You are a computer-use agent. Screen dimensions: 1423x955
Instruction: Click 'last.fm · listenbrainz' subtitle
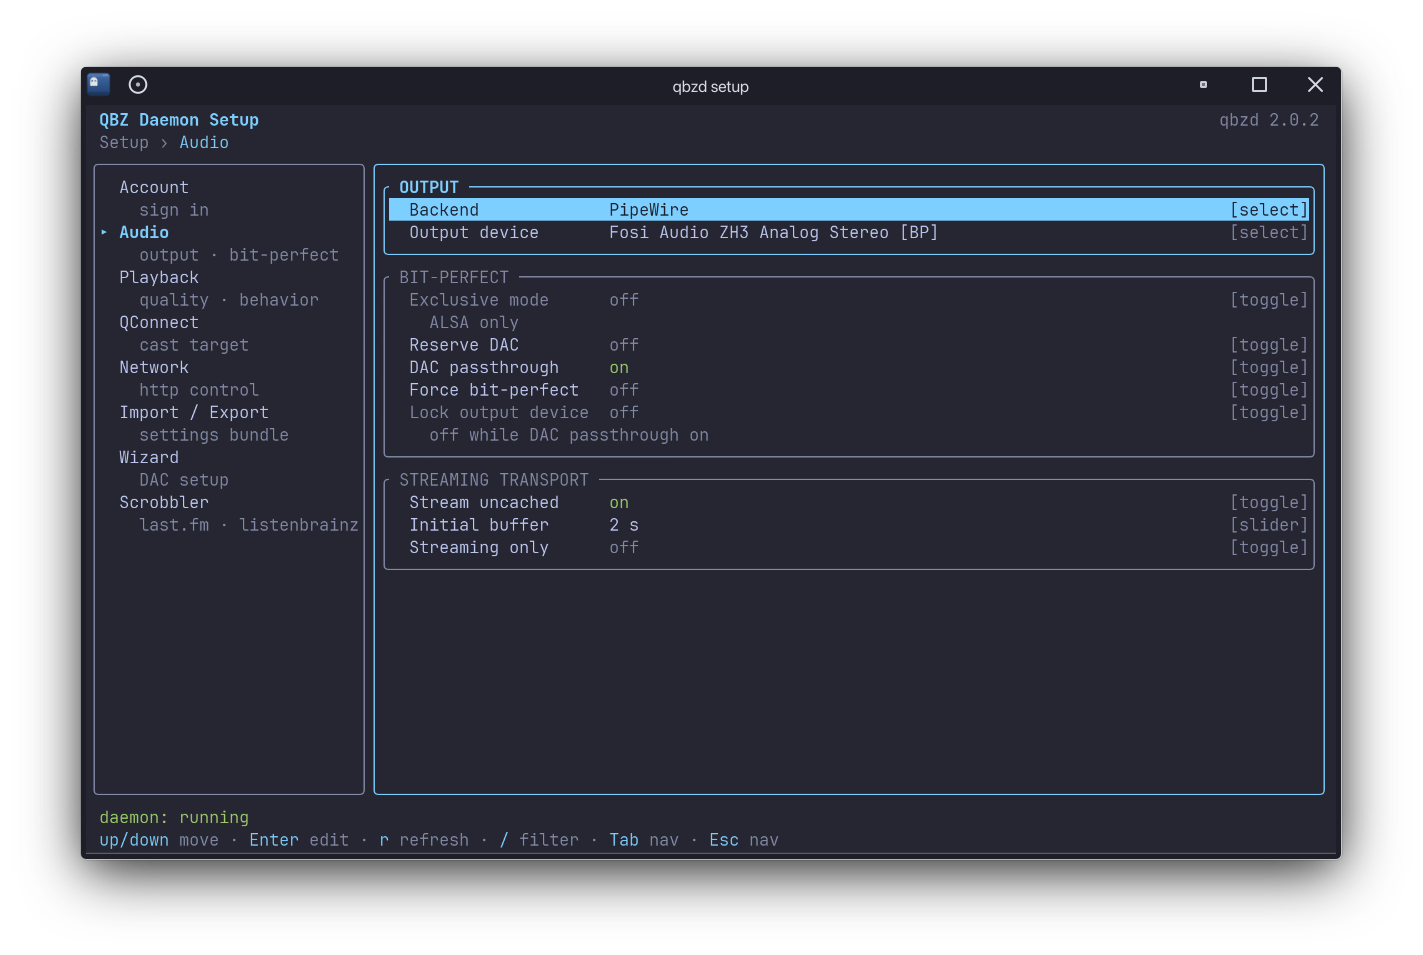pyautogui.click(x=249, y=525)
